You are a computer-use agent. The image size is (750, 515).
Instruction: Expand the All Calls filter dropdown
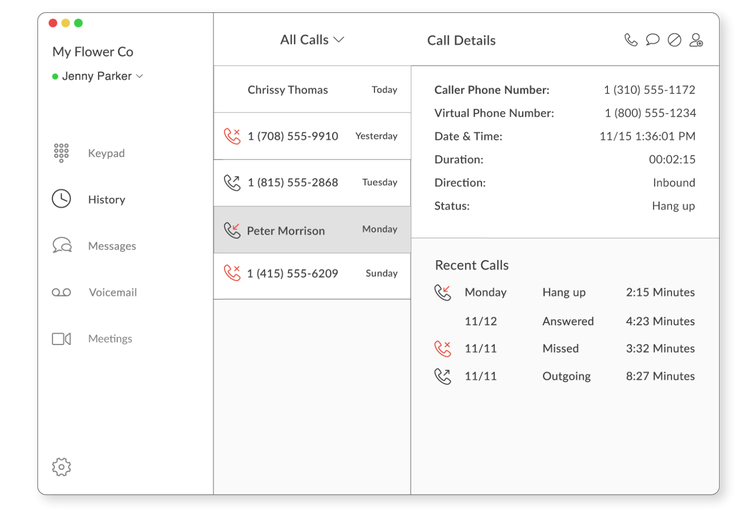point(312,40)
